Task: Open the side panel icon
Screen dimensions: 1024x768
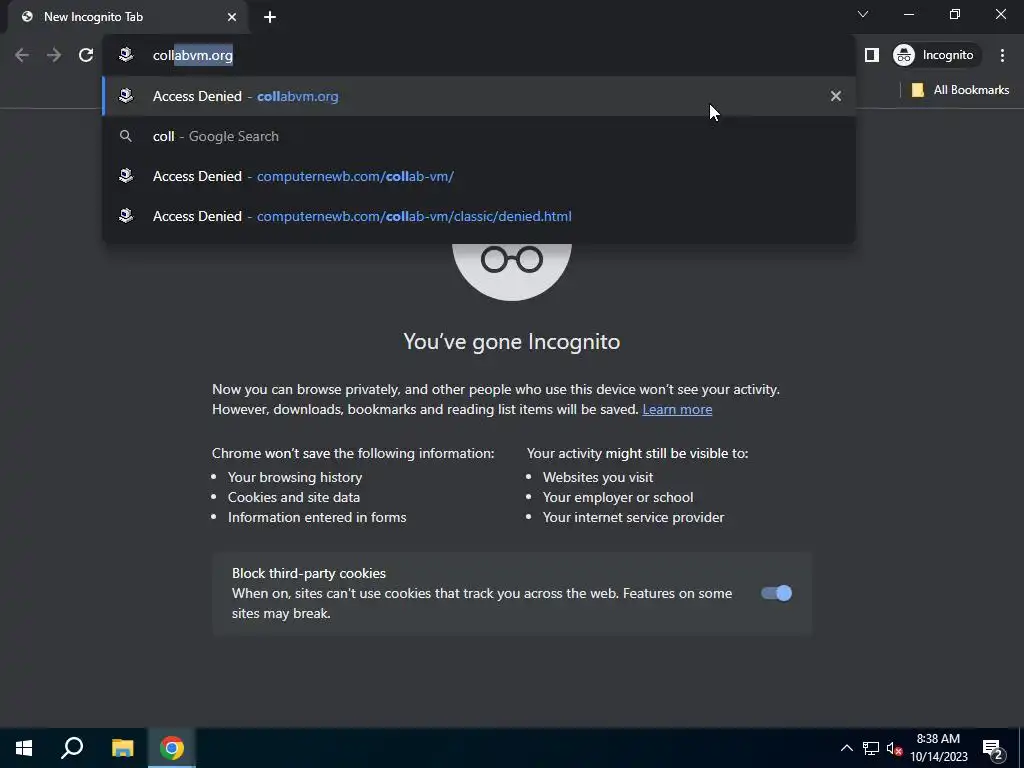Action: click(x=872, y=55)
